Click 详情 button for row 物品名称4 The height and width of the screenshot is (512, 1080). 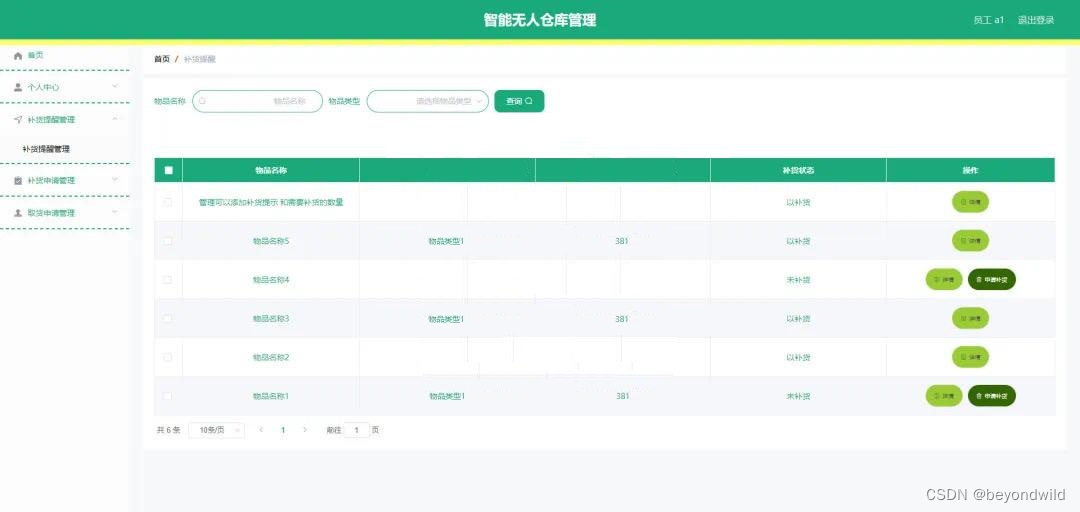click(x=944, y=280)
